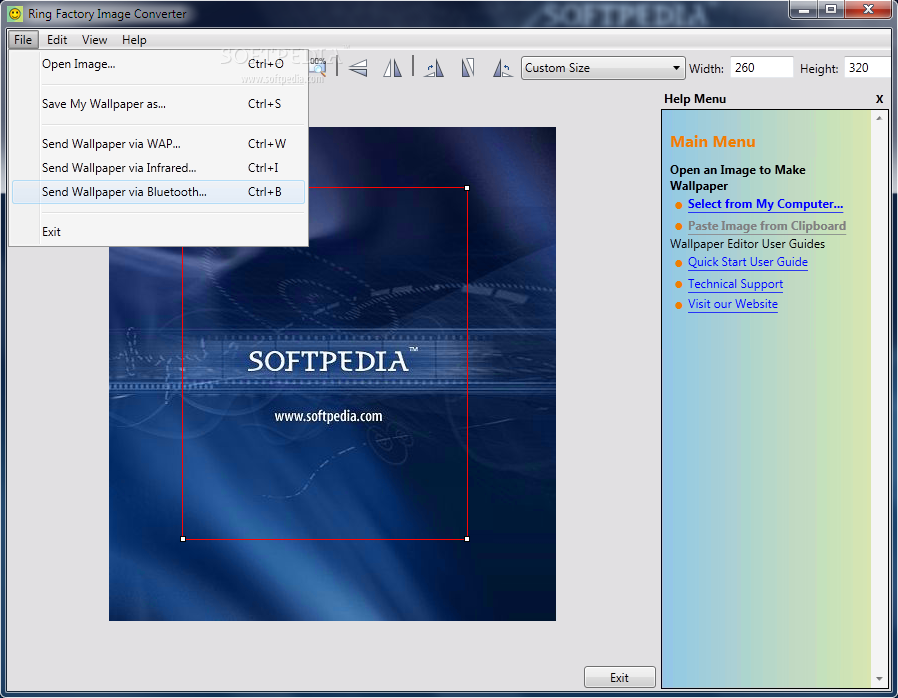
Task: Choose Save My Wallpaper as...
Action: [x=158, y=104]
